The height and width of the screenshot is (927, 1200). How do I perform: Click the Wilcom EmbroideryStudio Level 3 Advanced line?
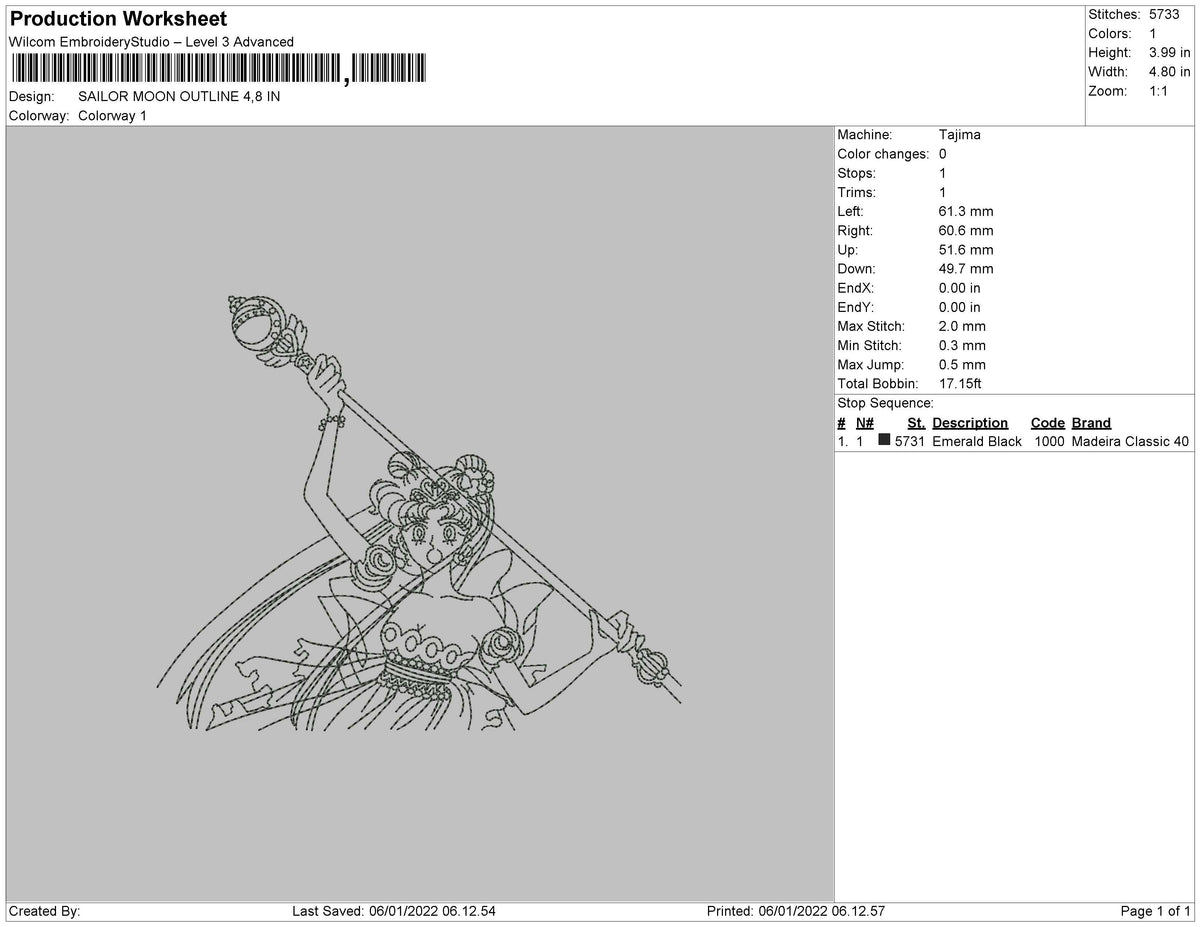click(151, 42)
